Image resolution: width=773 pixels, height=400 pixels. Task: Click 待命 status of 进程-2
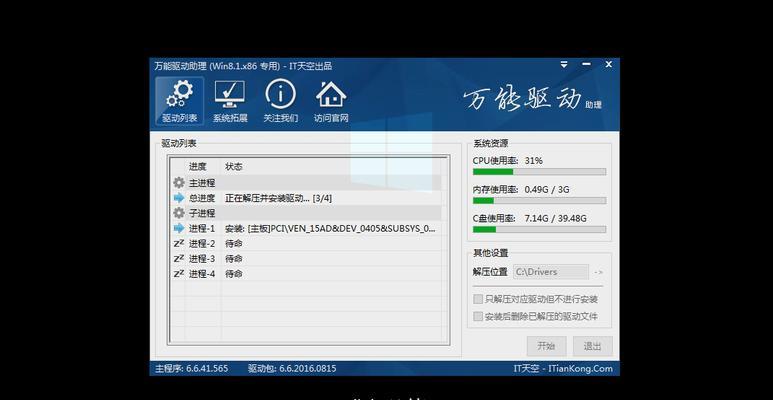click(234, 244)
